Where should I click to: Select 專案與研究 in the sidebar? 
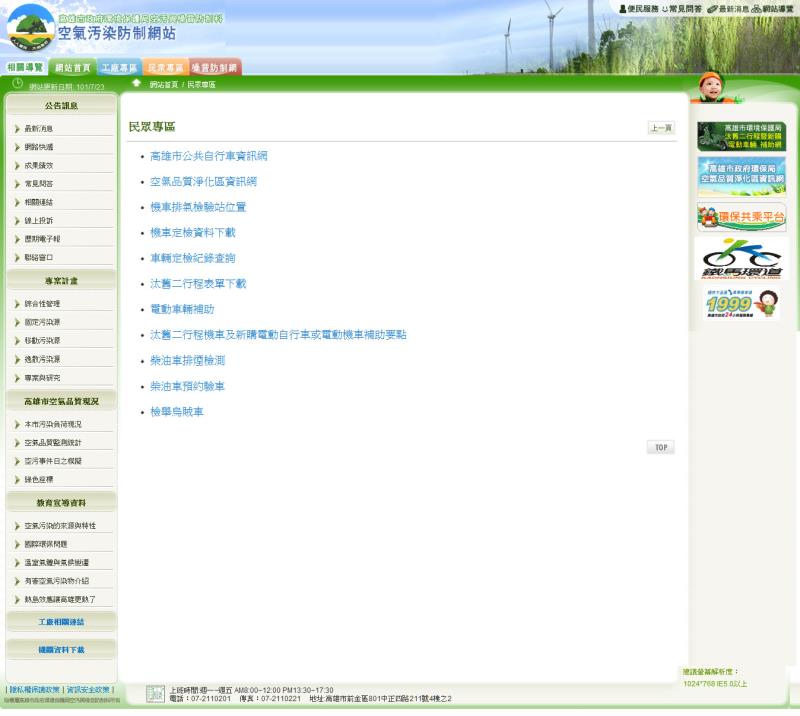click(42, 378)
